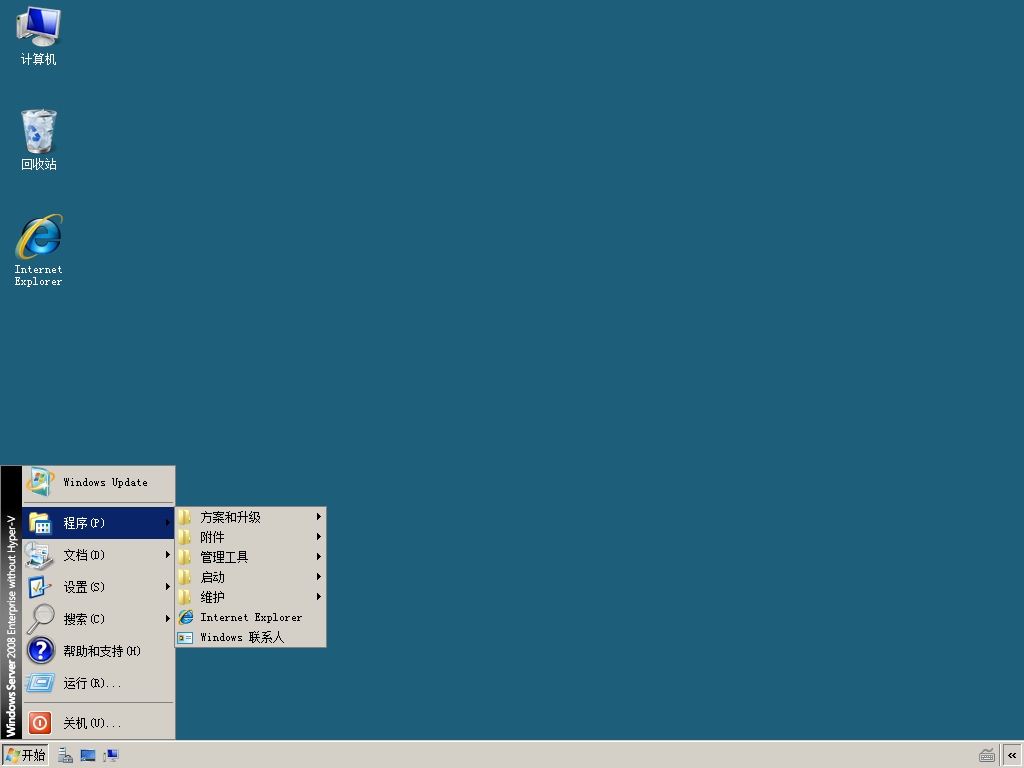Viewport: 1024px width, 768px height.
Task: Expand the 维护 maintenance folder
Action: pyautogui.click(x=251, y=597)
